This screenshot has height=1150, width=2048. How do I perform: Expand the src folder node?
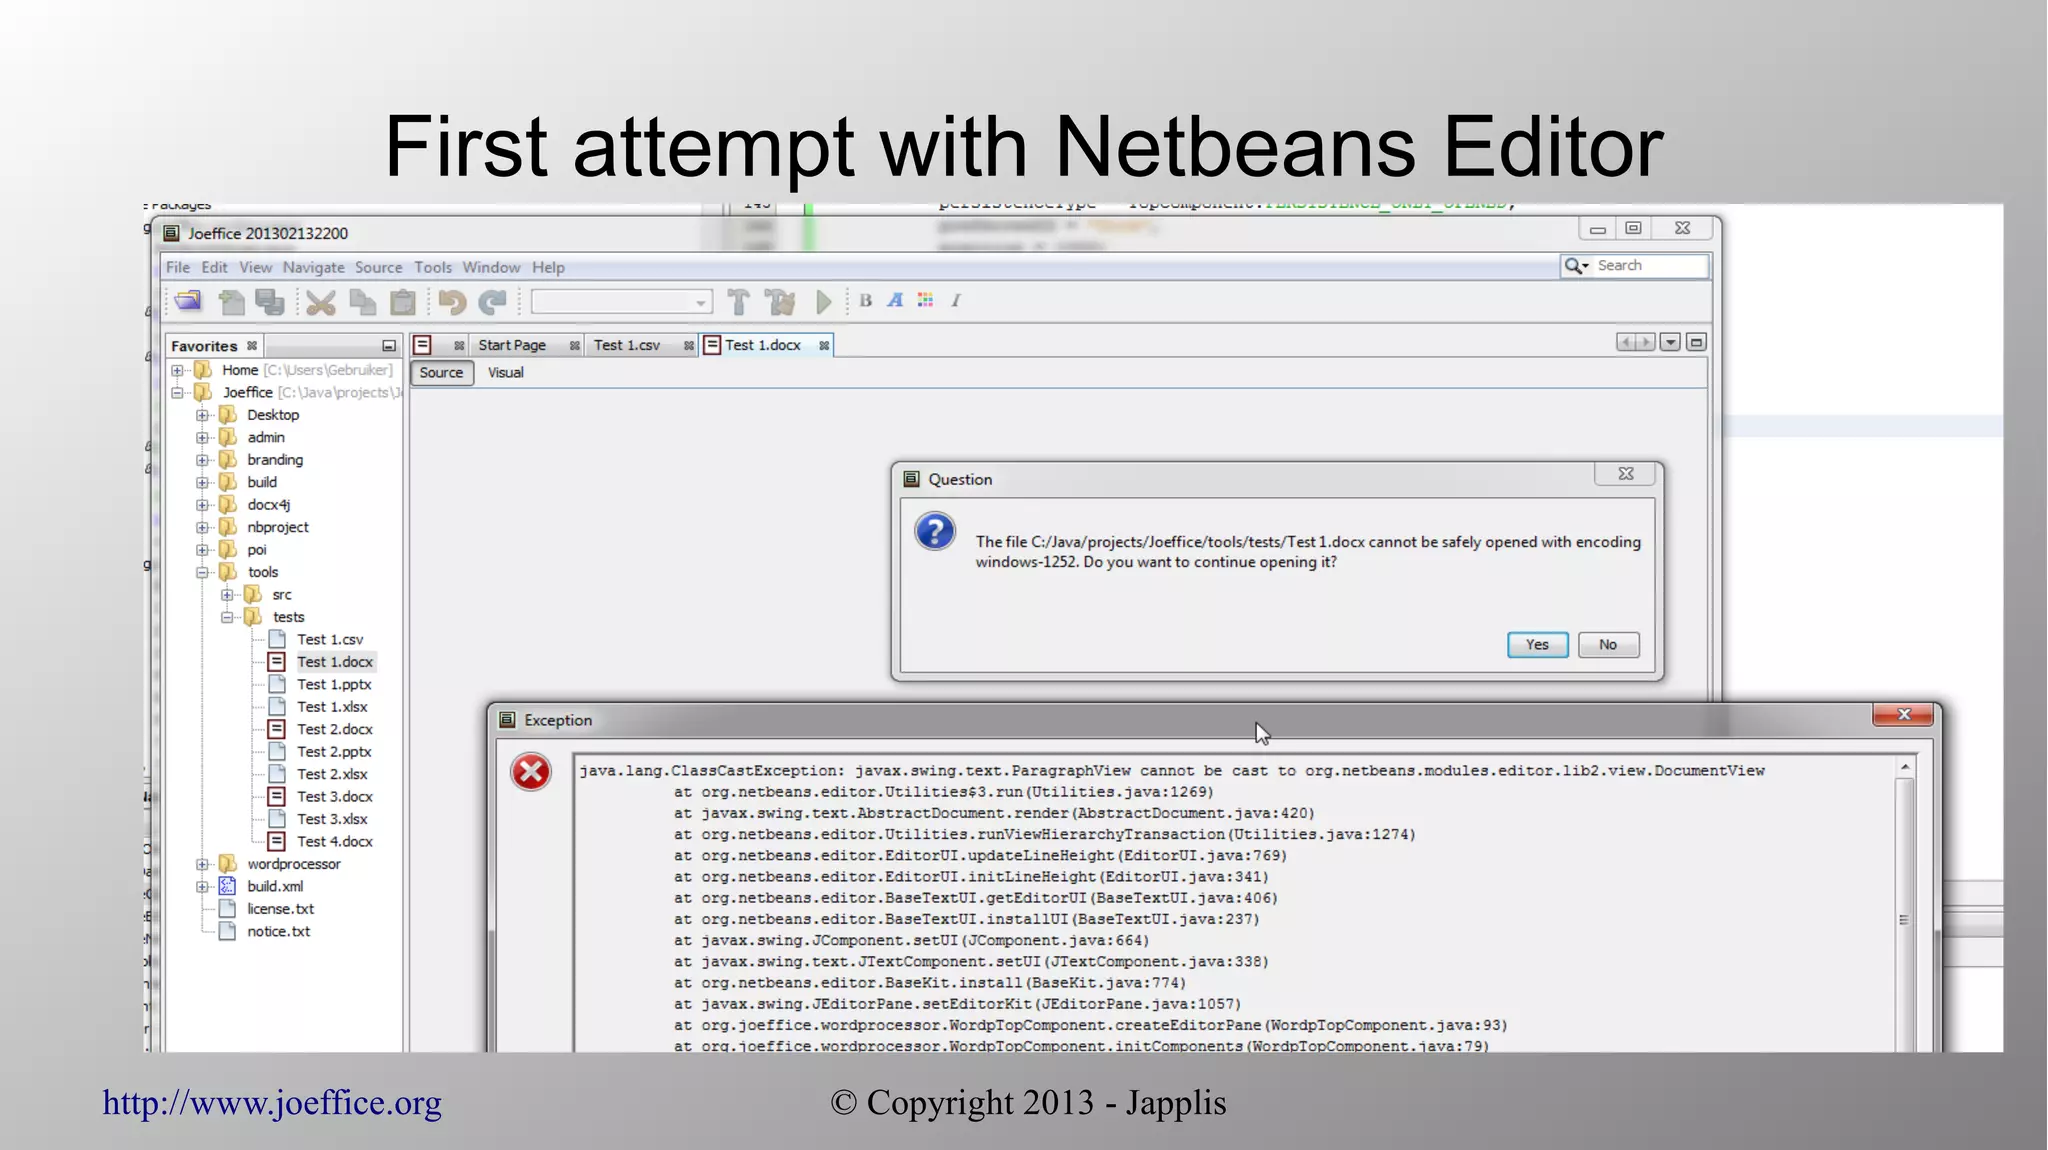click(228, 595)
